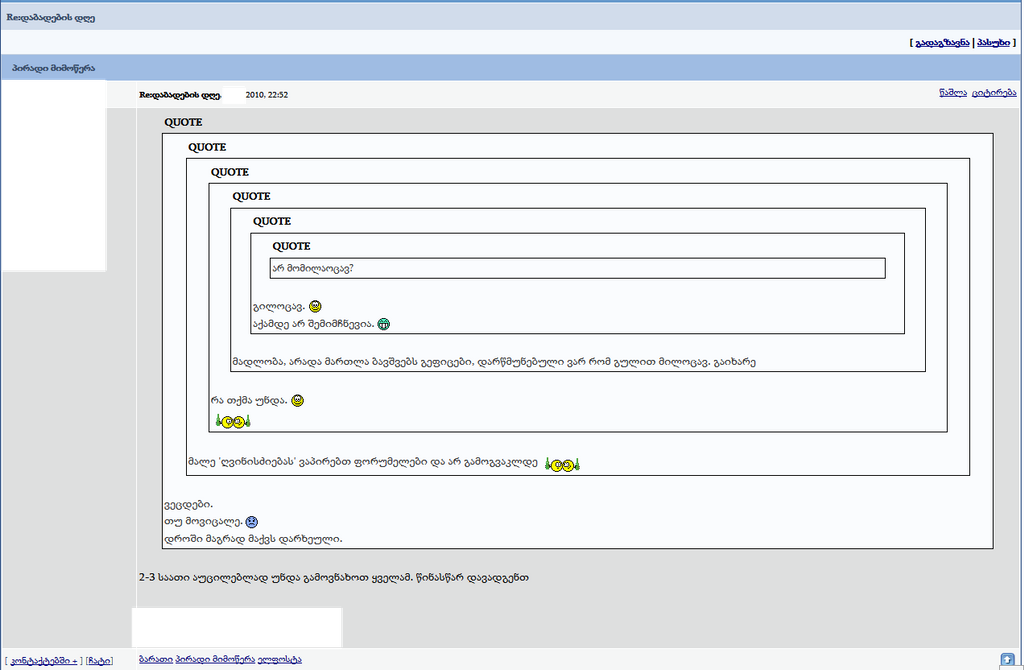Click the crying emoticon beside "თუ მოვიცალე"

point(251,521)
